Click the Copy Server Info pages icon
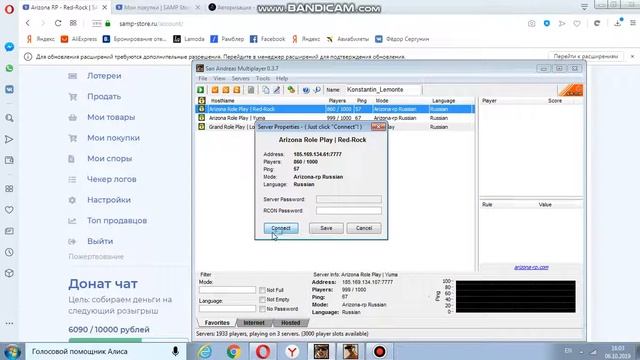This screenshot has width=640, height=360. pos(266,90)
